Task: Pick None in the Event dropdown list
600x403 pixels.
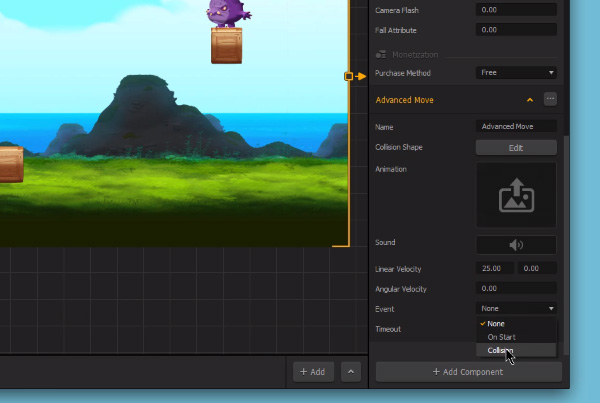Action: pyautogui.click(x=516, y=324)
